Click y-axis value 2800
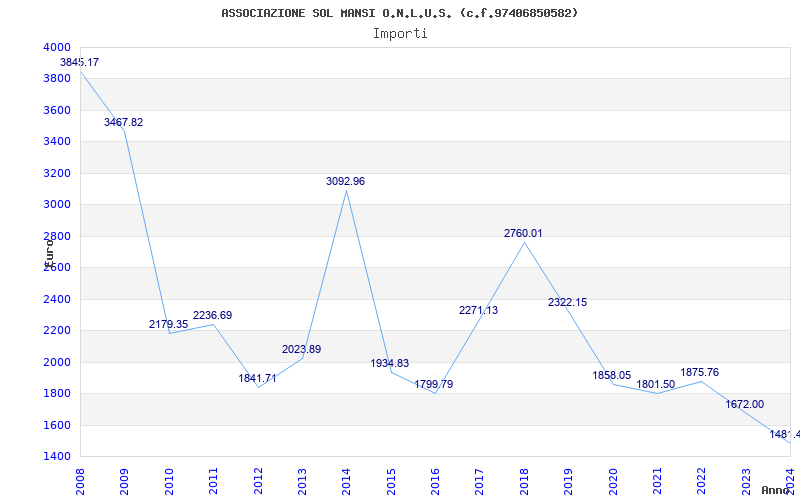This screenshot has height=500, width=800. (x=57, y=236)
